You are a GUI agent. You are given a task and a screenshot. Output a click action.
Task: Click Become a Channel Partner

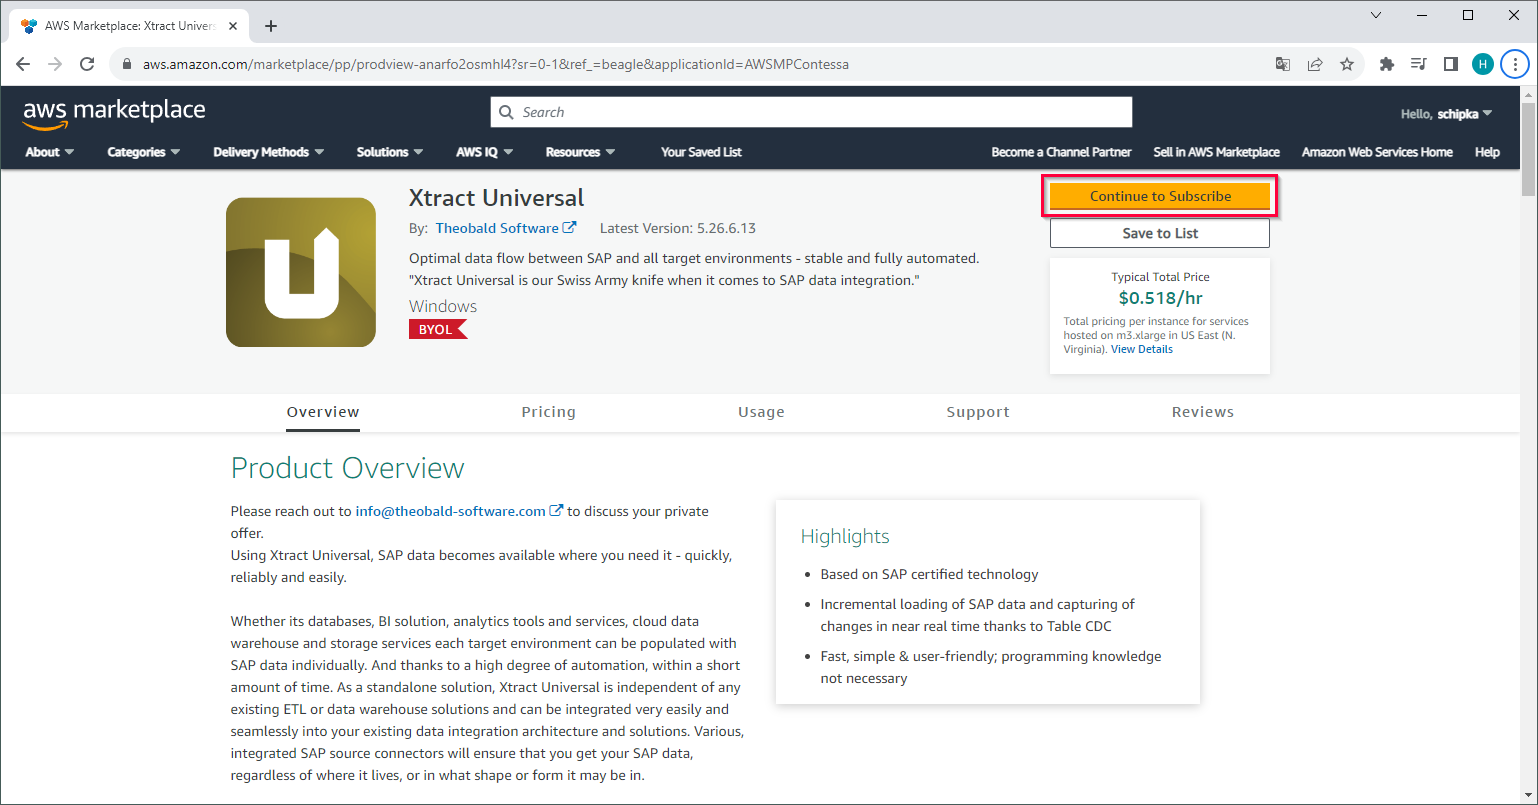click(1061, 152)
